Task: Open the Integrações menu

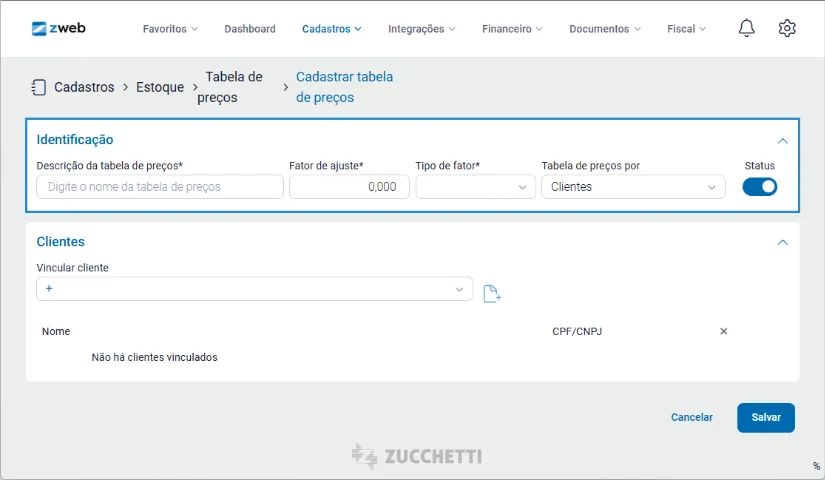Action: coord(421,29)
